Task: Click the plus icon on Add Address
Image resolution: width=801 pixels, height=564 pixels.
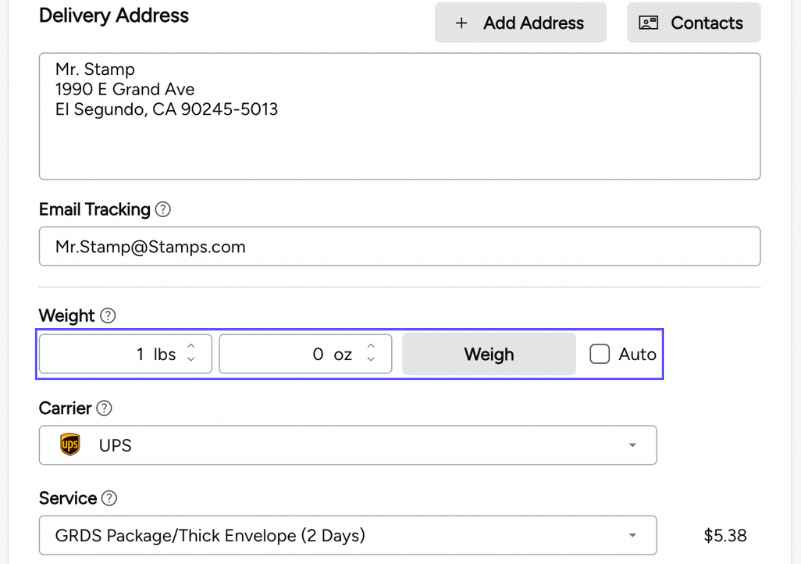Action: tap(461, 23)
